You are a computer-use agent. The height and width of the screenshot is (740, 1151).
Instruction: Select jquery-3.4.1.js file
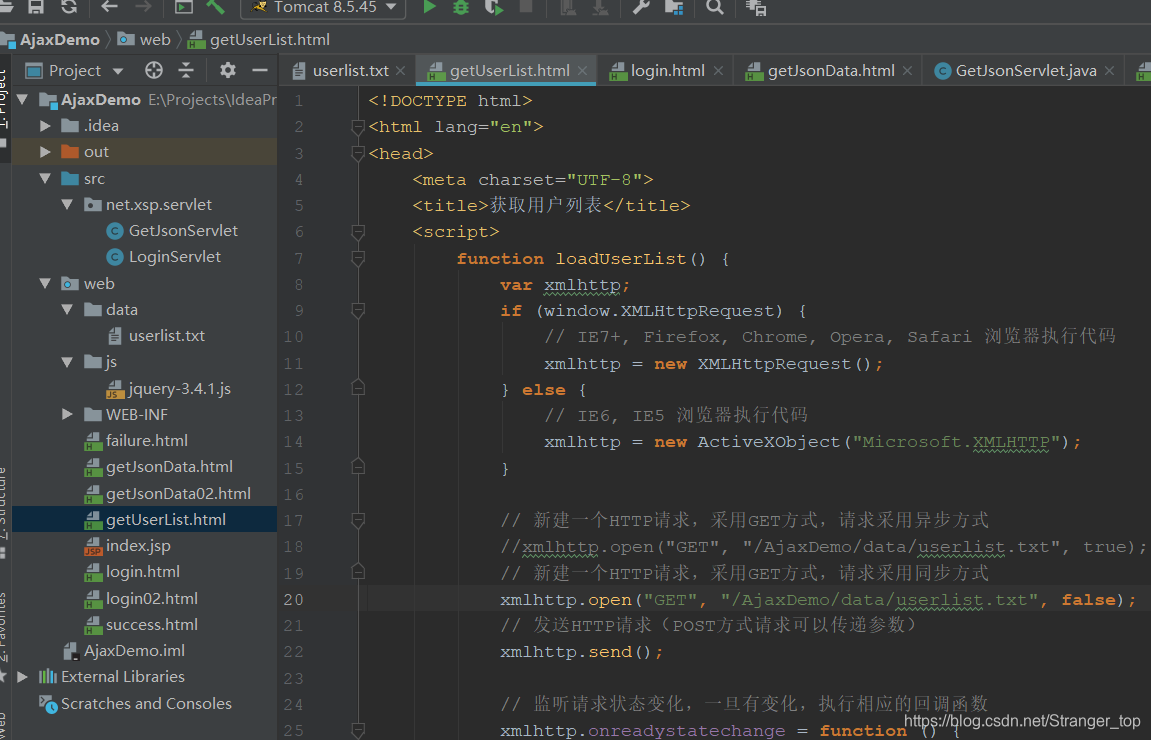pos(169,388)
